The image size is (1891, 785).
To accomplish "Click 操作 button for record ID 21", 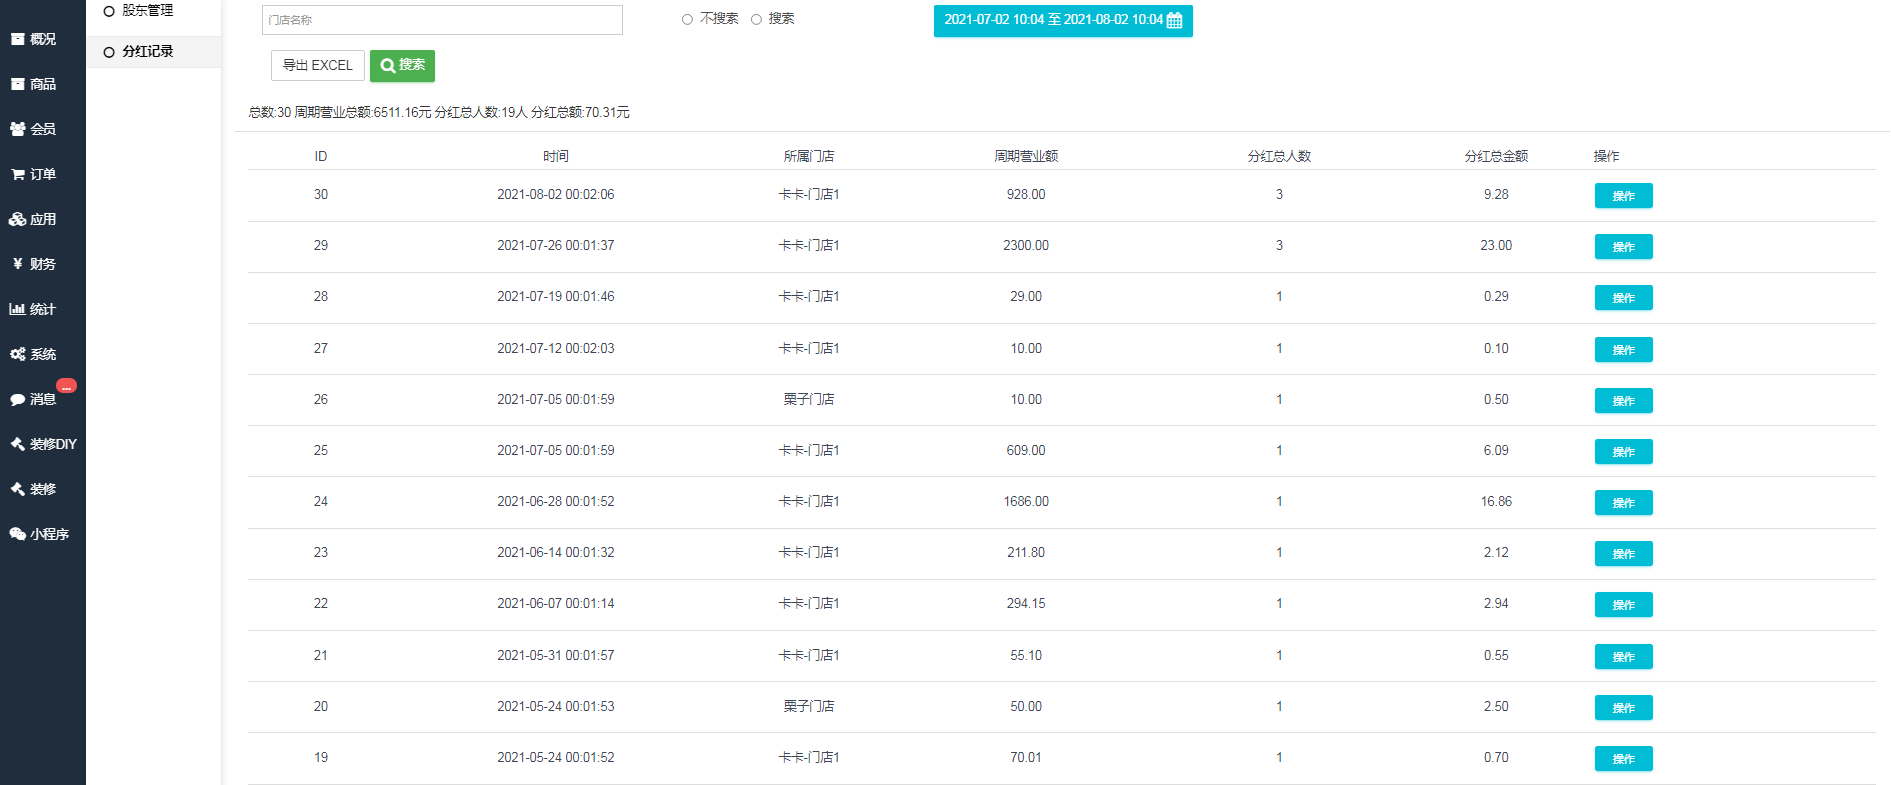I will (x=1623, y=657).
